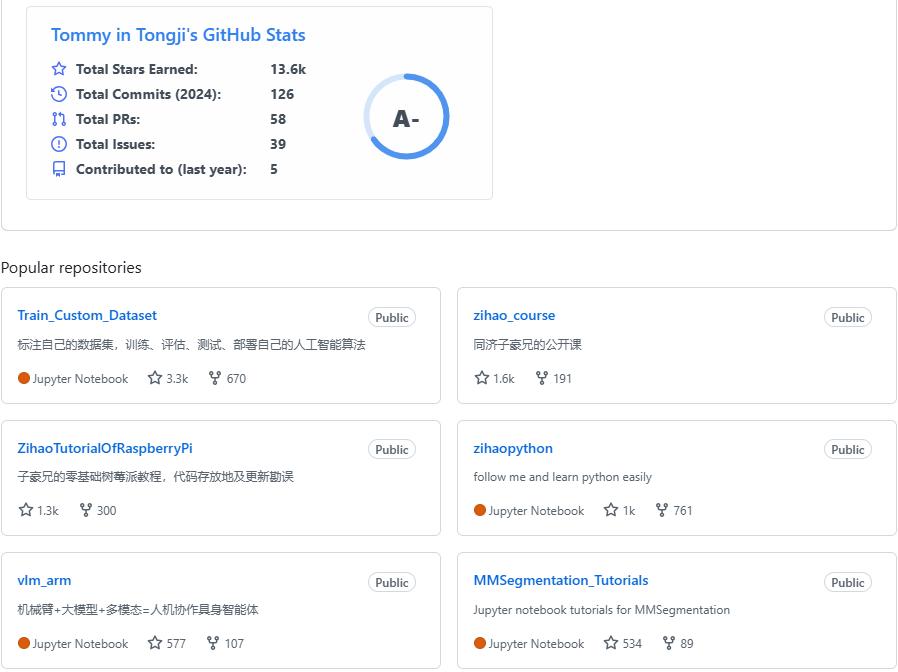The height and width of the screenshot is (672, 898).
Task: Open the Train_Custom_Dataset repository link
Action: point(87,315)
